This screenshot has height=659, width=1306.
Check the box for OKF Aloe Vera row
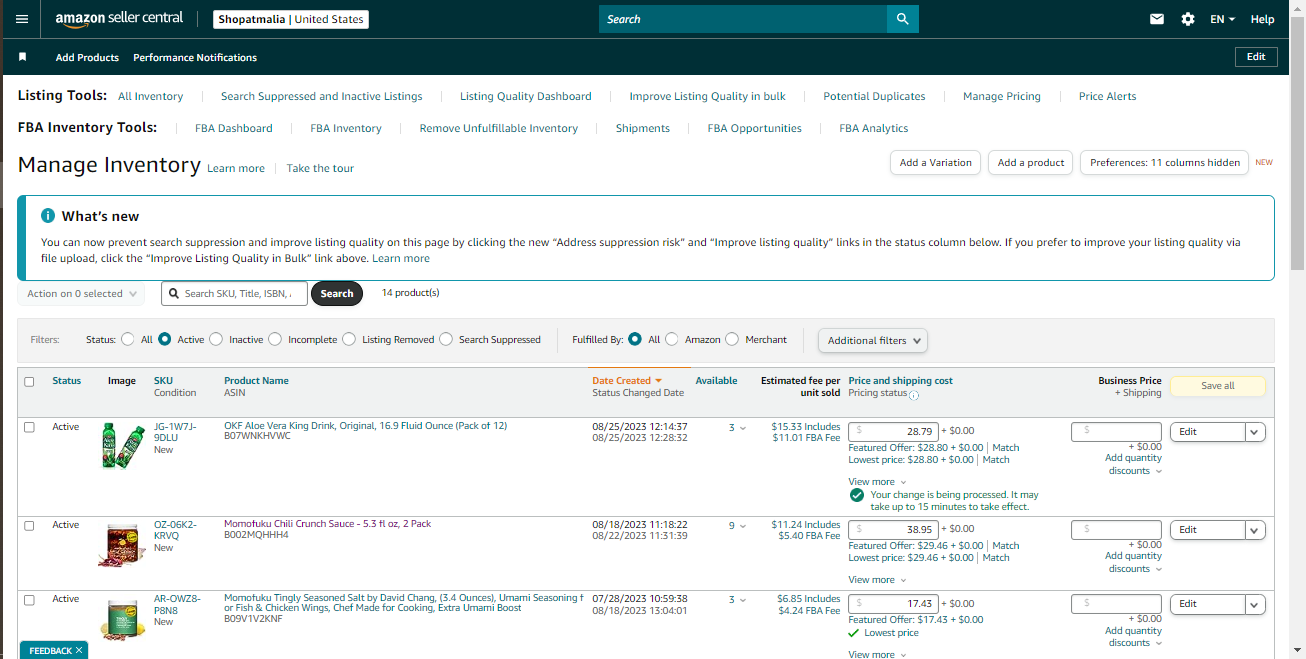pos(29,427)
